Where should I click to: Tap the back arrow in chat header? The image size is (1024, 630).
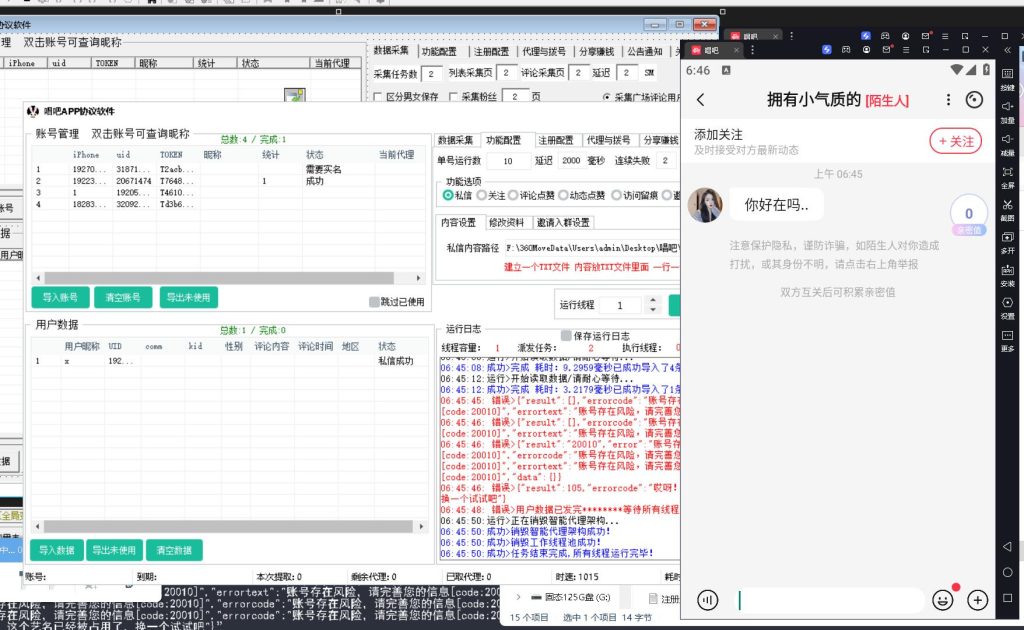coord(700,99)
